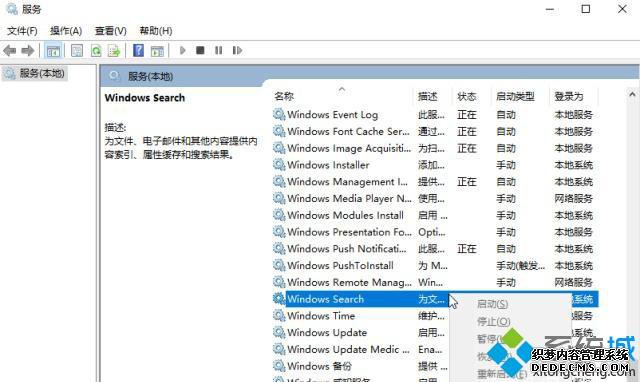Select the Windows Remote Manag... service name
Screen dimensions: 640x382
pyautogui.click(x=349, y=282)
